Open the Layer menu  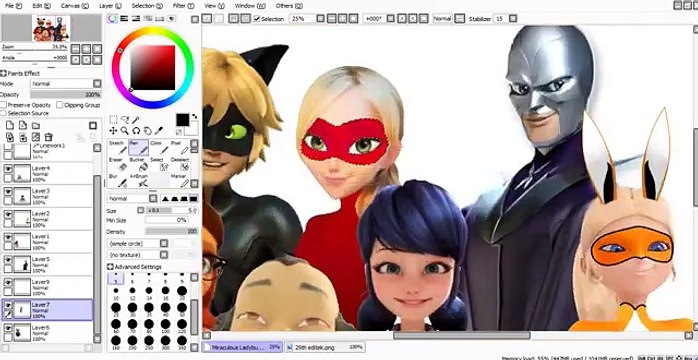point(110,6)
